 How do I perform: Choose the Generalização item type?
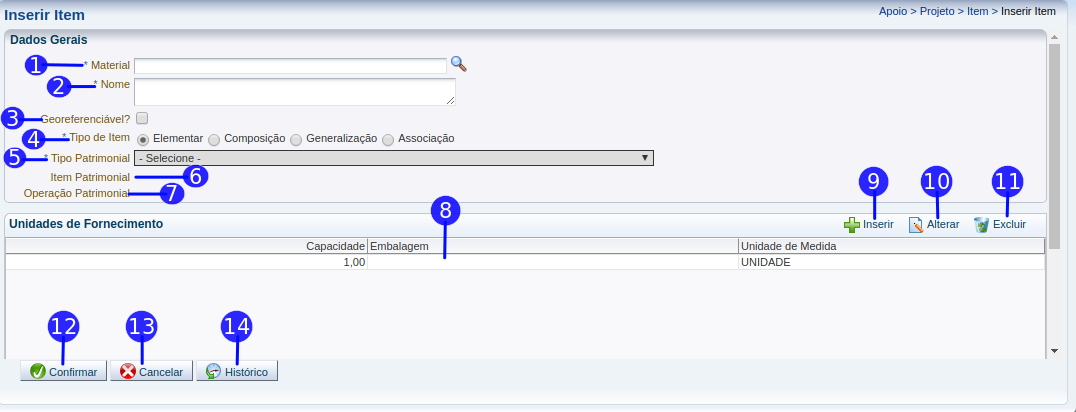296,139
